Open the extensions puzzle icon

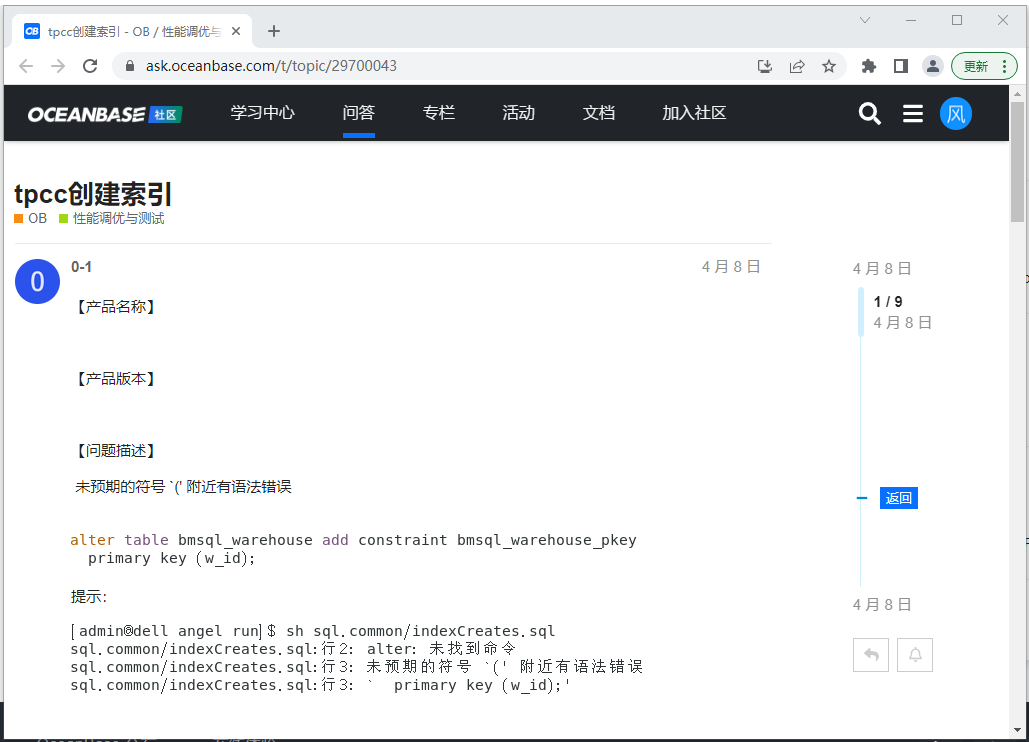tap(869, 66)
